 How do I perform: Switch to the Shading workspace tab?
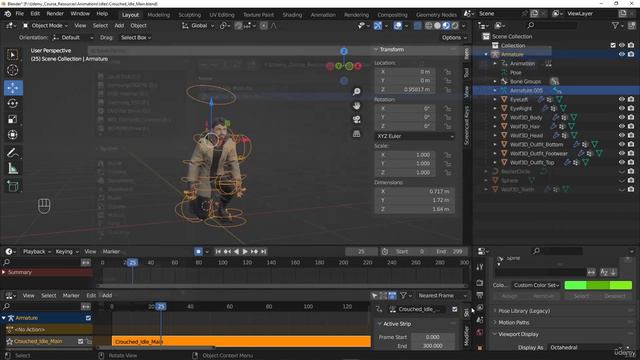click(x=292, y=15)
